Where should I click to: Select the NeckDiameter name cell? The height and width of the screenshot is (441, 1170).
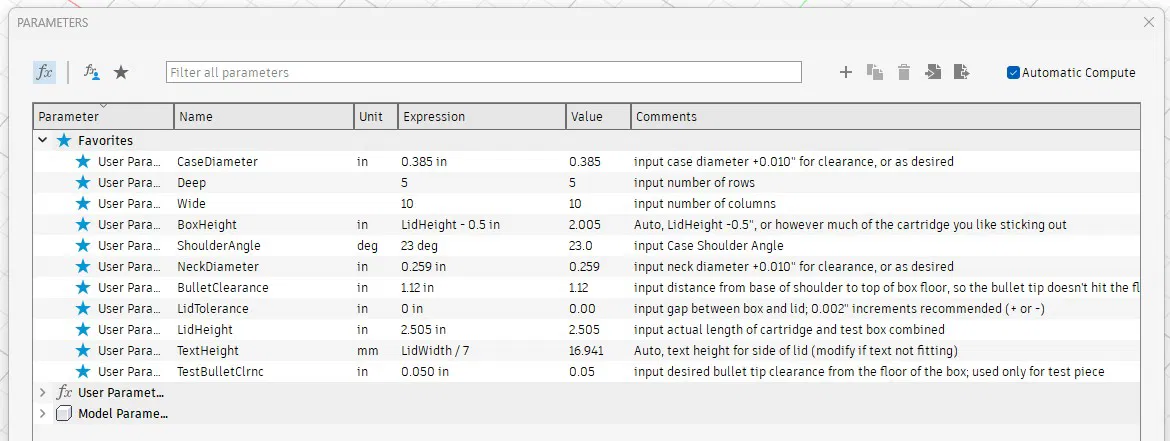click(218, 266)
